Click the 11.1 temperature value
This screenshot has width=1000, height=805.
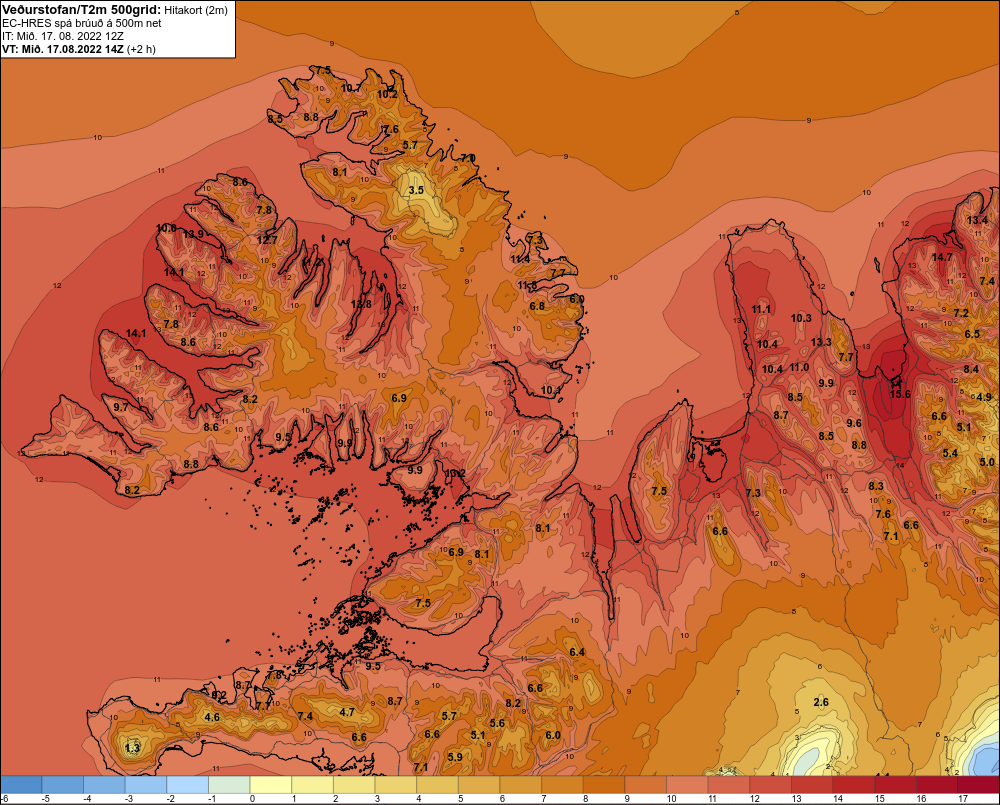point(761,309)
